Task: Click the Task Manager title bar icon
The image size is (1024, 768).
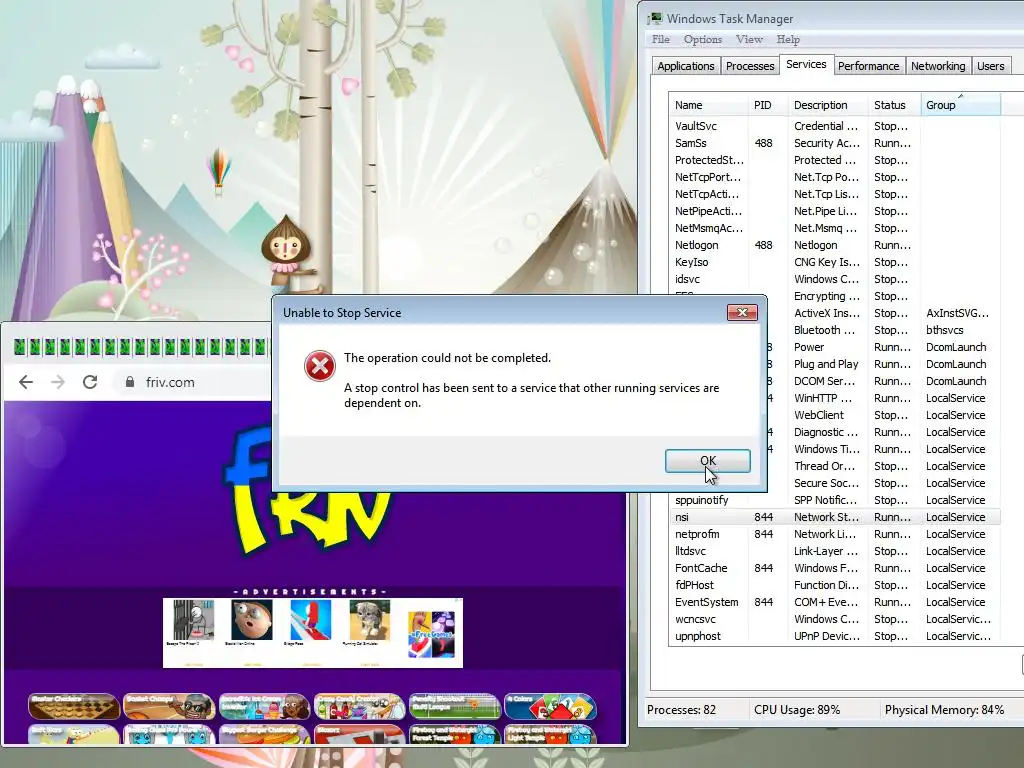Action: [654, 18]
